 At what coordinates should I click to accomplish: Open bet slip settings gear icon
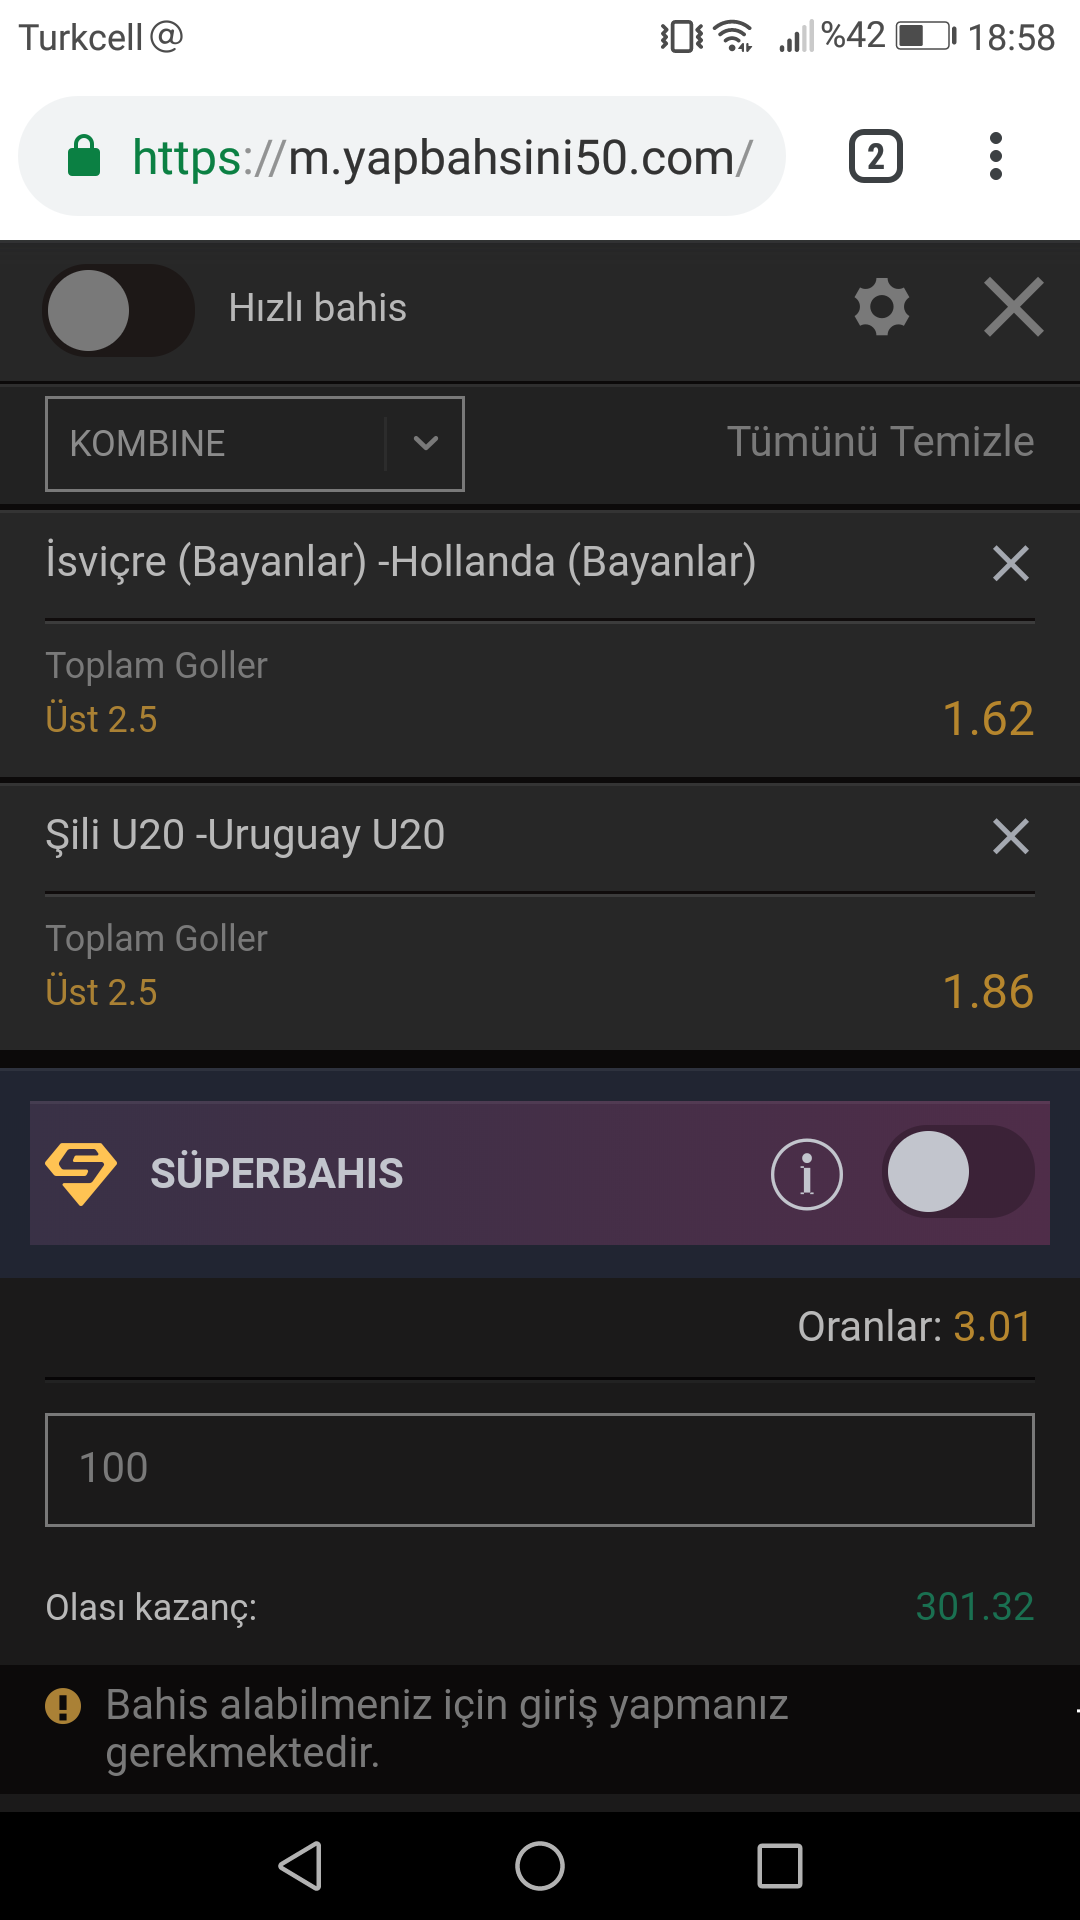(x=881, y=307)
